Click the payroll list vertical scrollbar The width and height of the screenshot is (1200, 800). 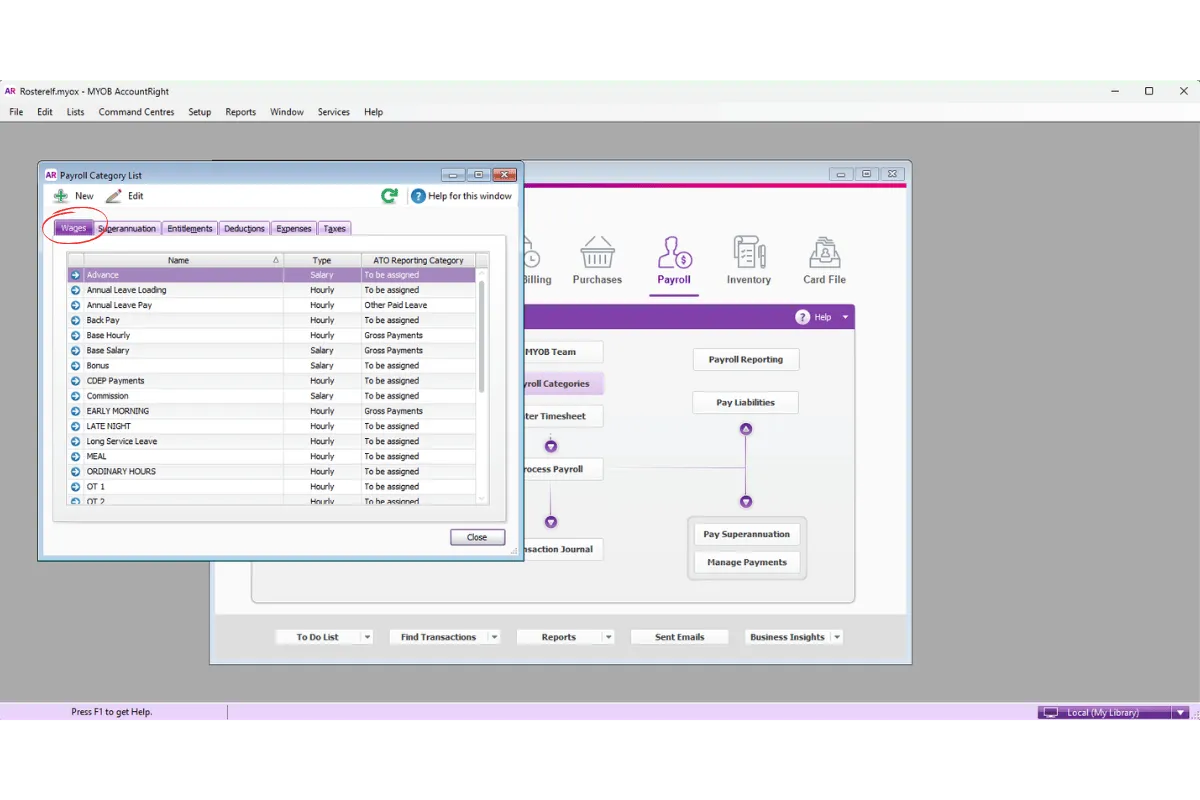coord(482,336)
